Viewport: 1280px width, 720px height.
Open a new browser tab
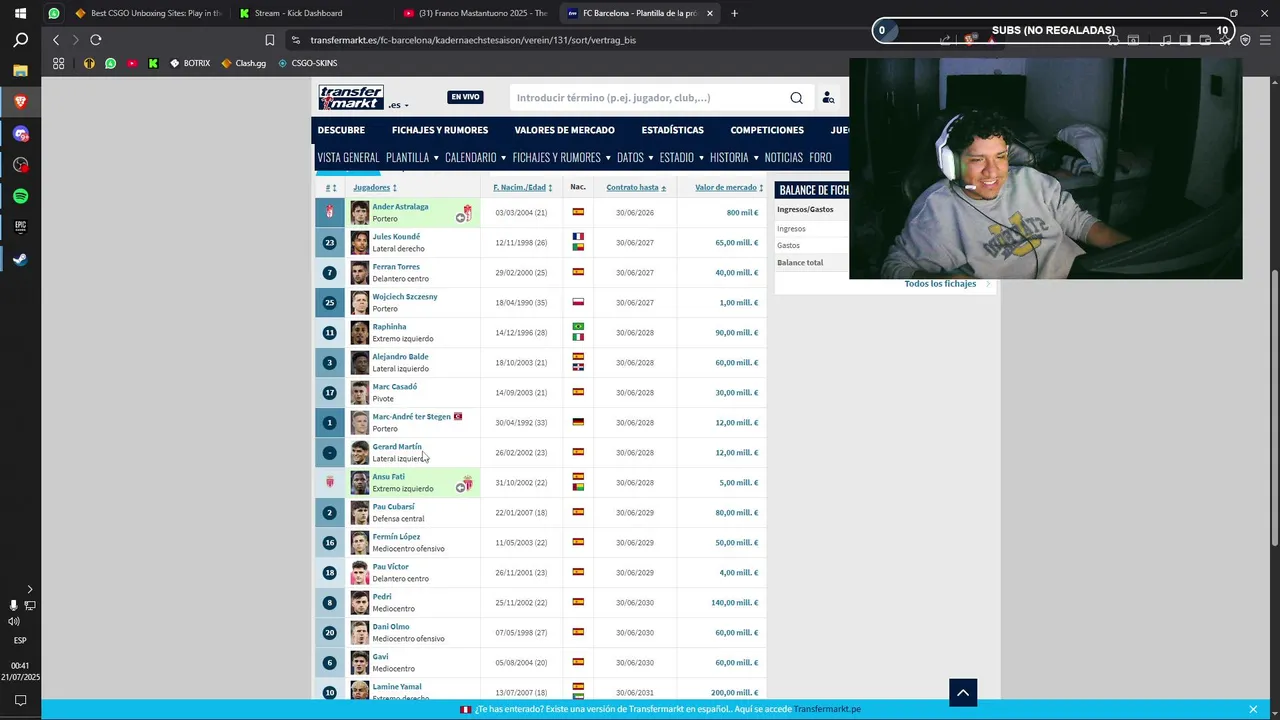tap(734, 13)
